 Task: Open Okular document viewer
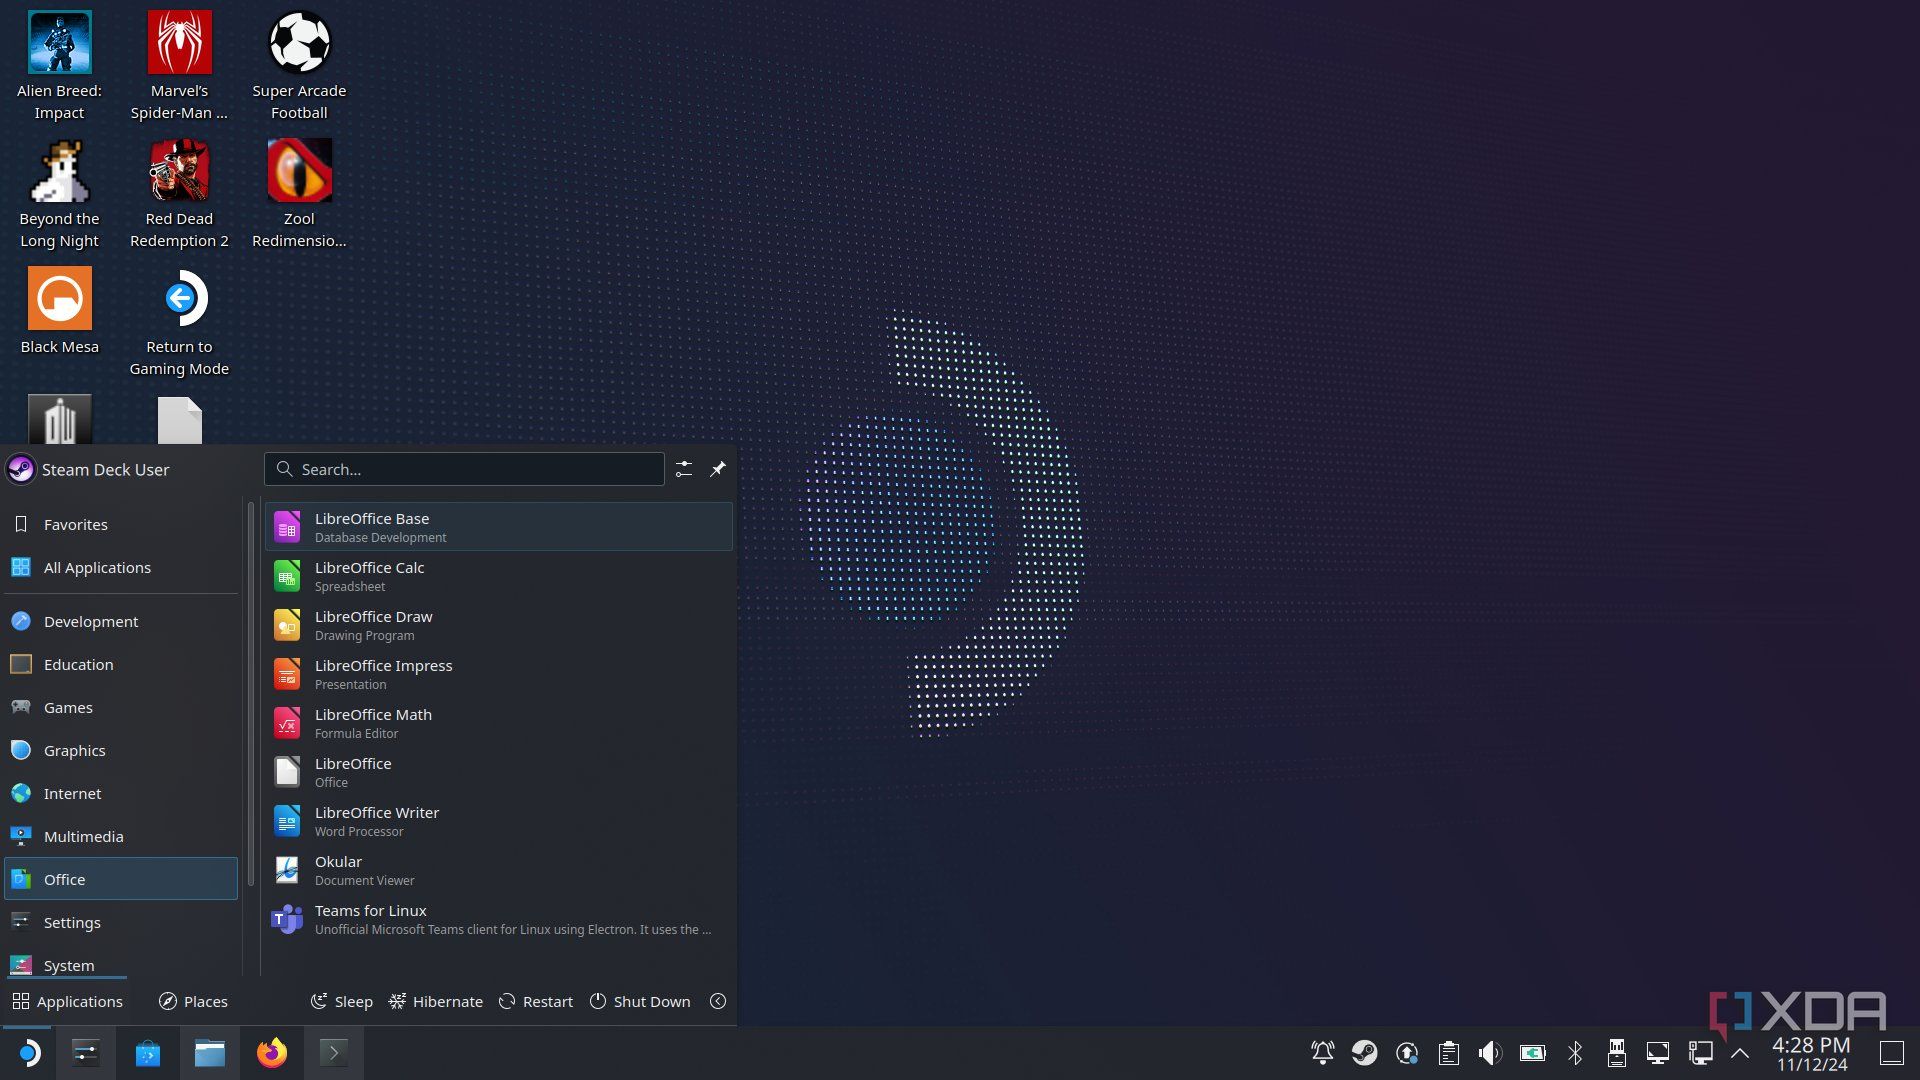[498, 870]
